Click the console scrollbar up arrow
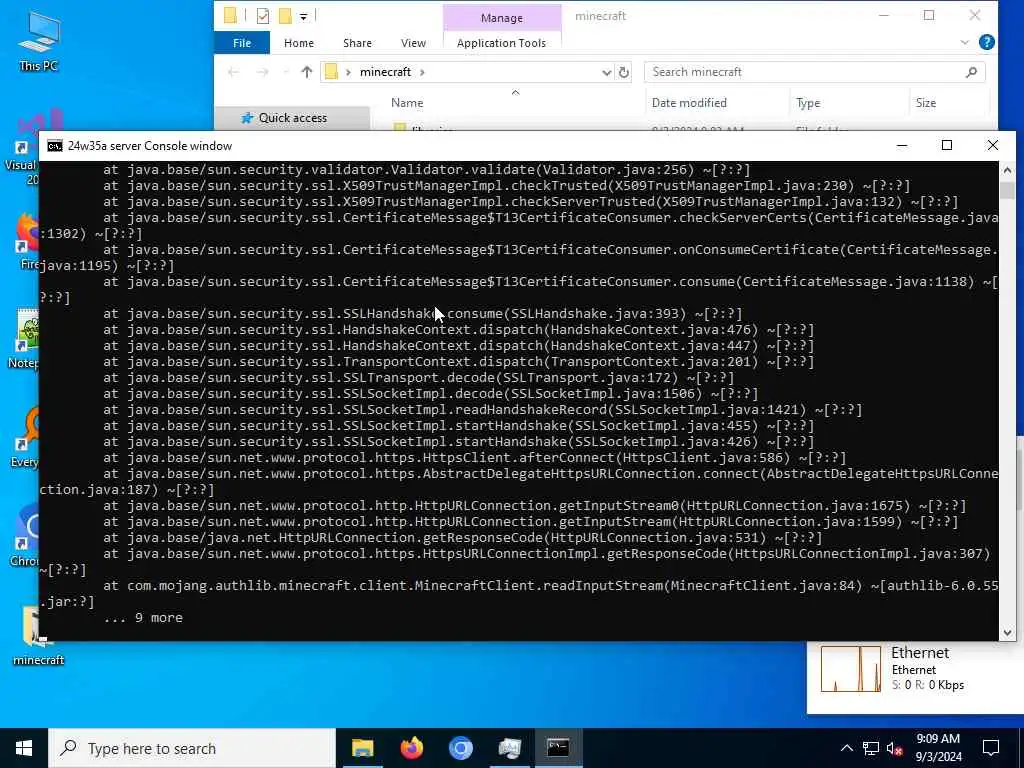The width and height of the screenshot is (1024, 768). (x=1007, y=170)
